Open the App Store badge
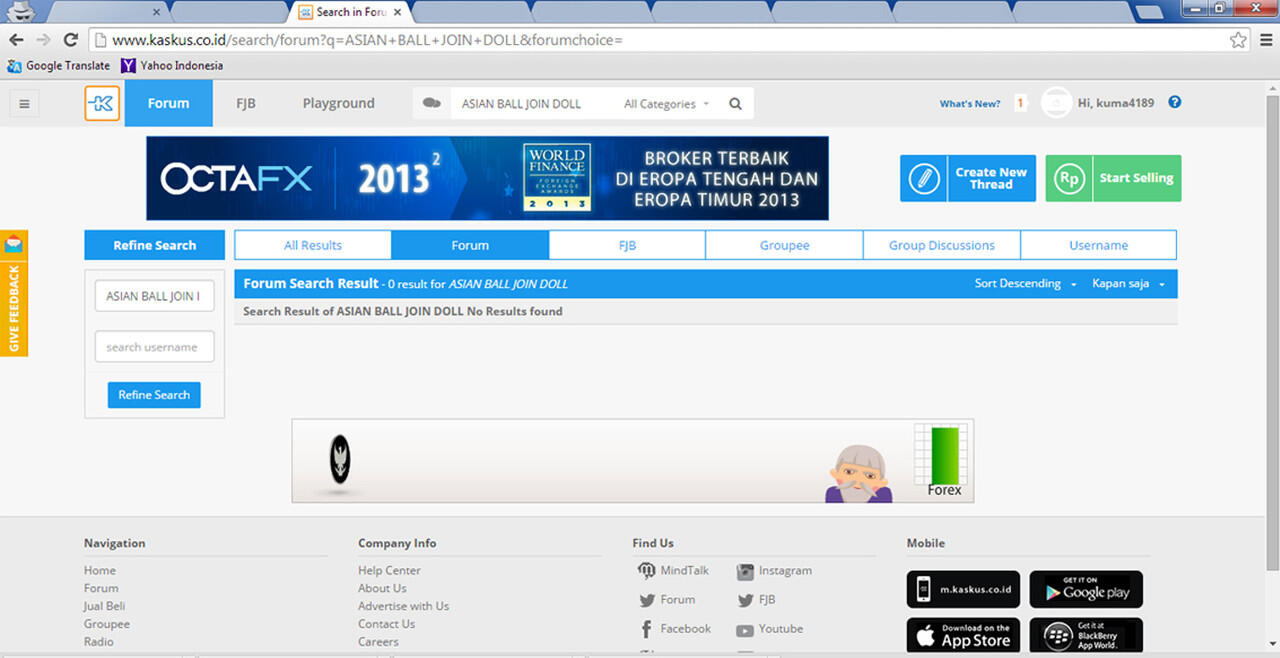 point(963,635)
